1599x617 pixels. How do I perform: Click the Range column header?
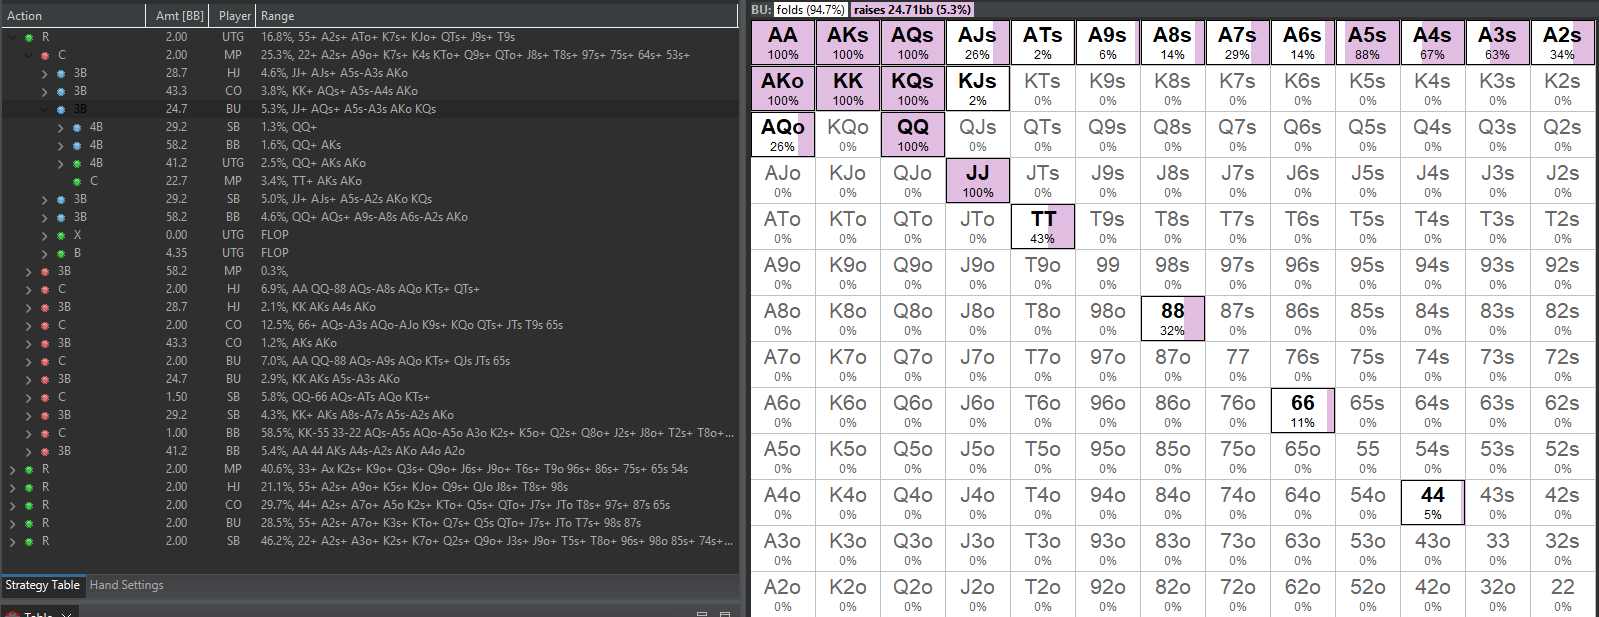[x=277, y=16]
